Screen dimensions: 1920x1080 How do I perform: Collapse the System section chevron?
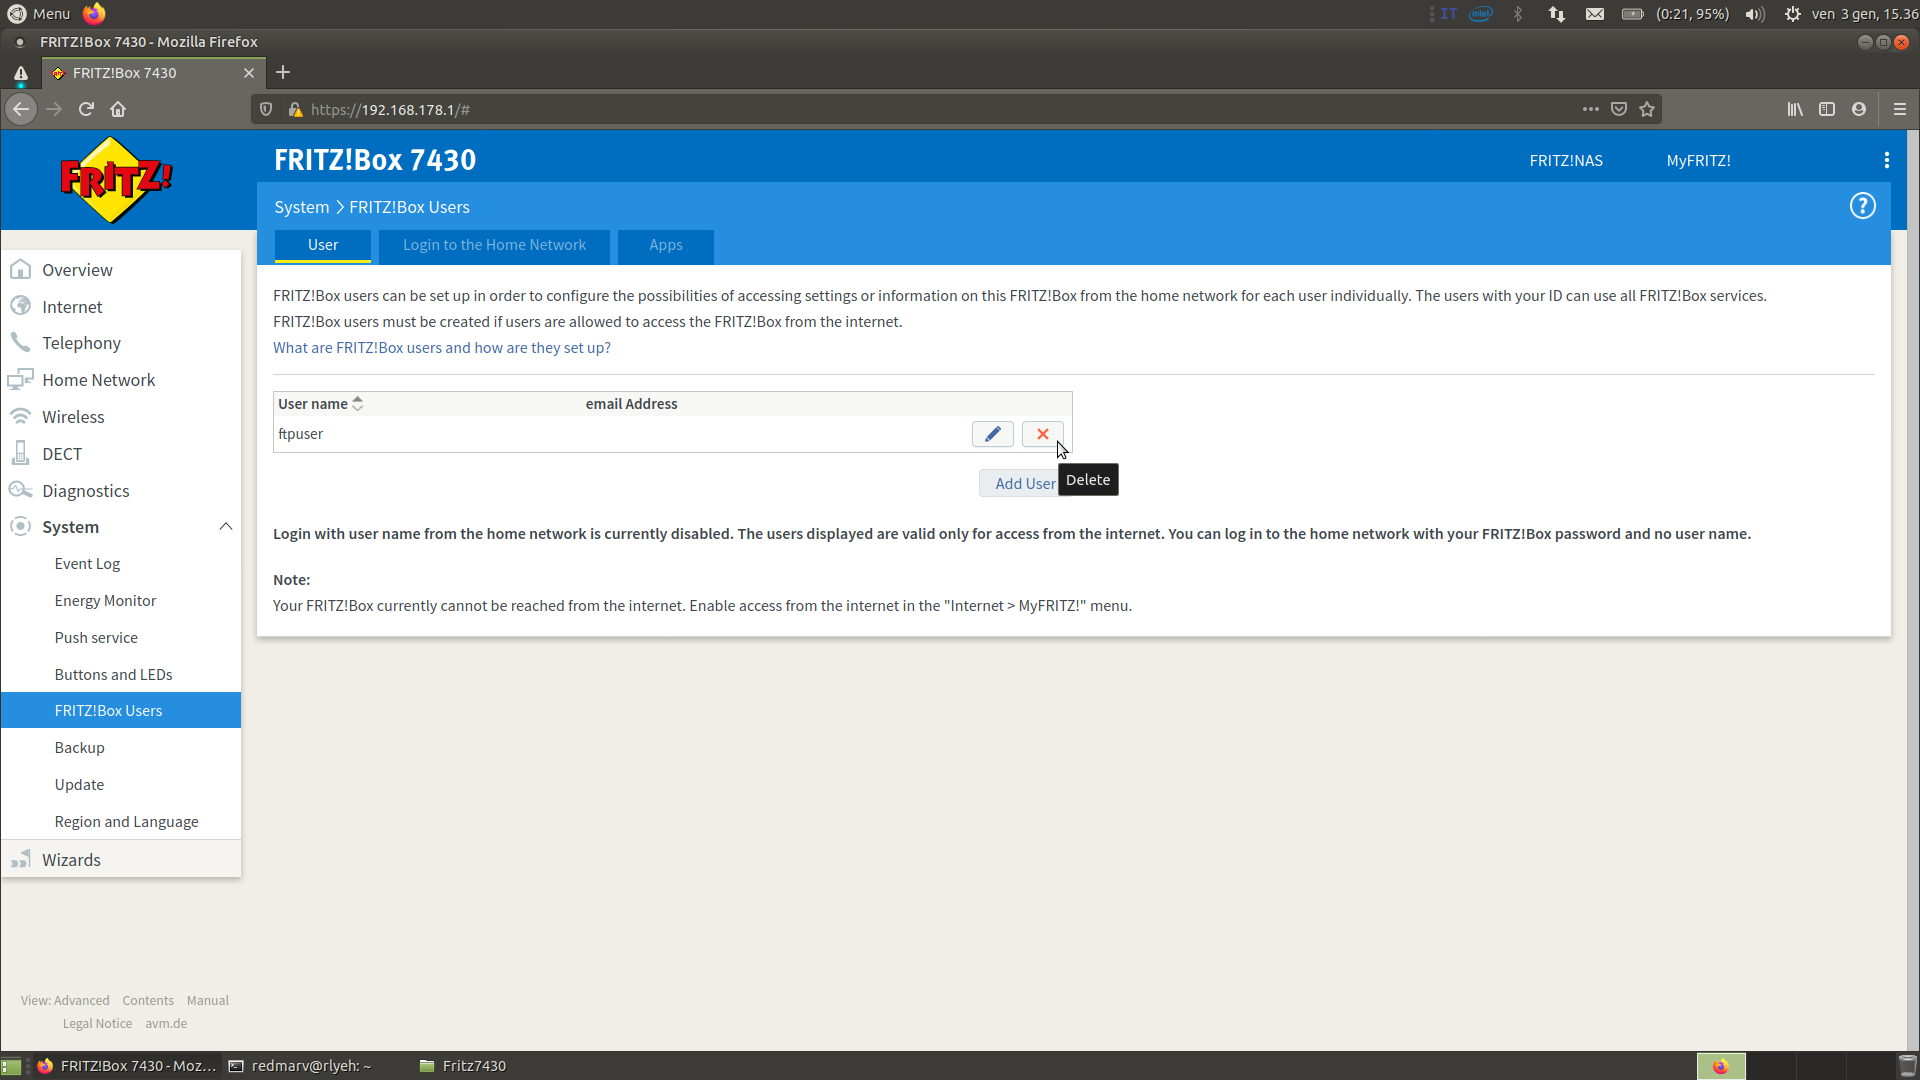(226, 527)
